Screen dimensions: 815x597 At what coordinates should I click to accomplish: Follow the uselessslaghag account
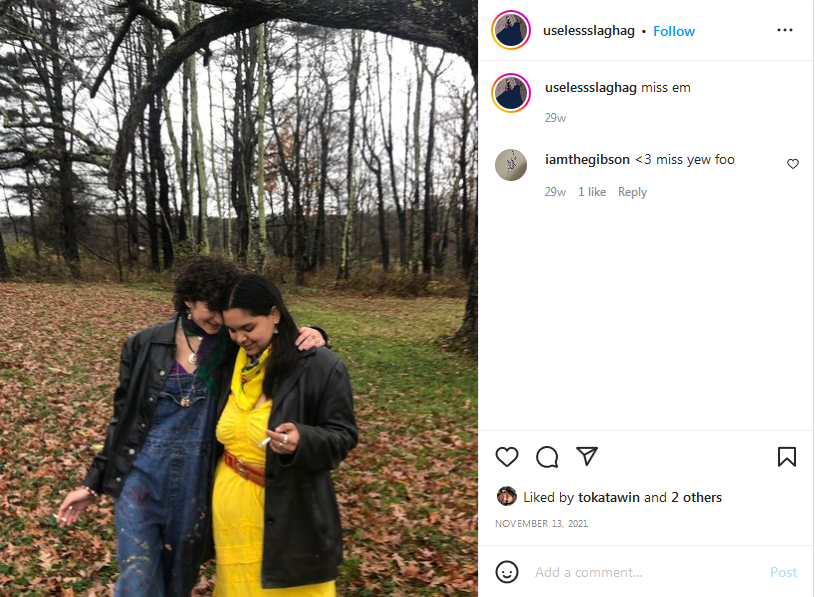click(674, 31)
